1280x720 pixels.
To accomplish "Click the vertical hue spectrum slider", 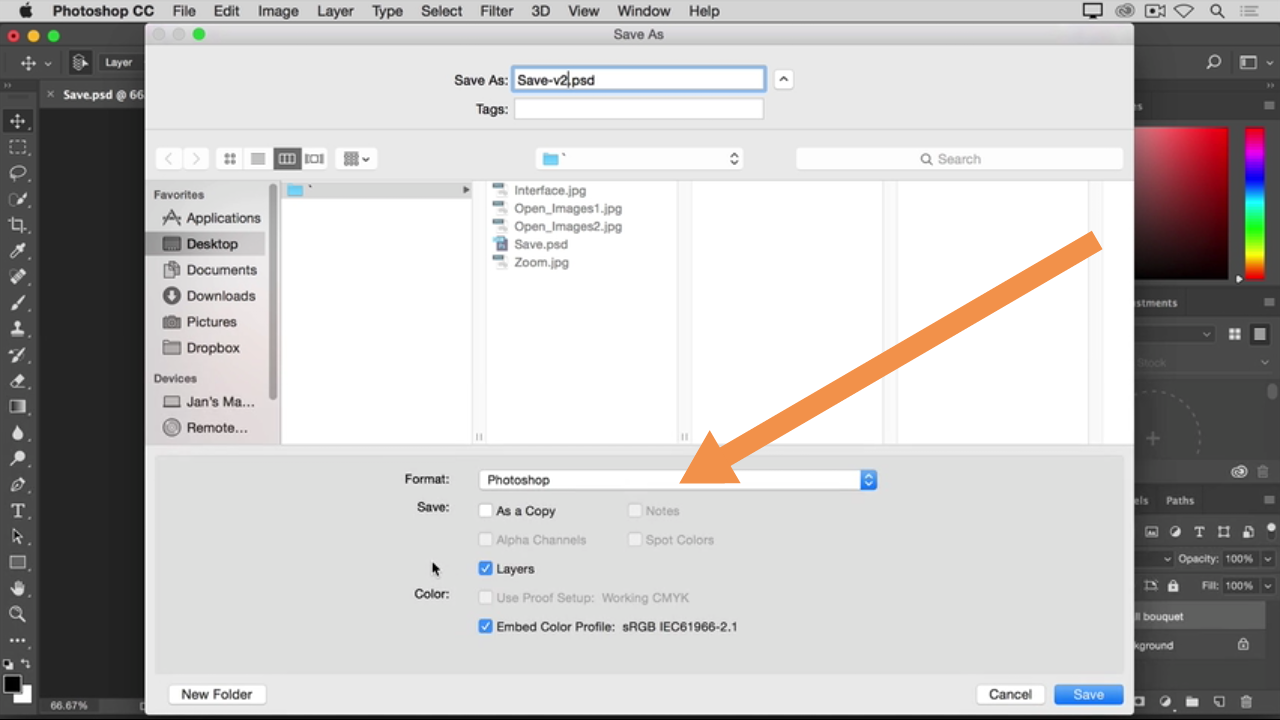I will [1254, 203].
